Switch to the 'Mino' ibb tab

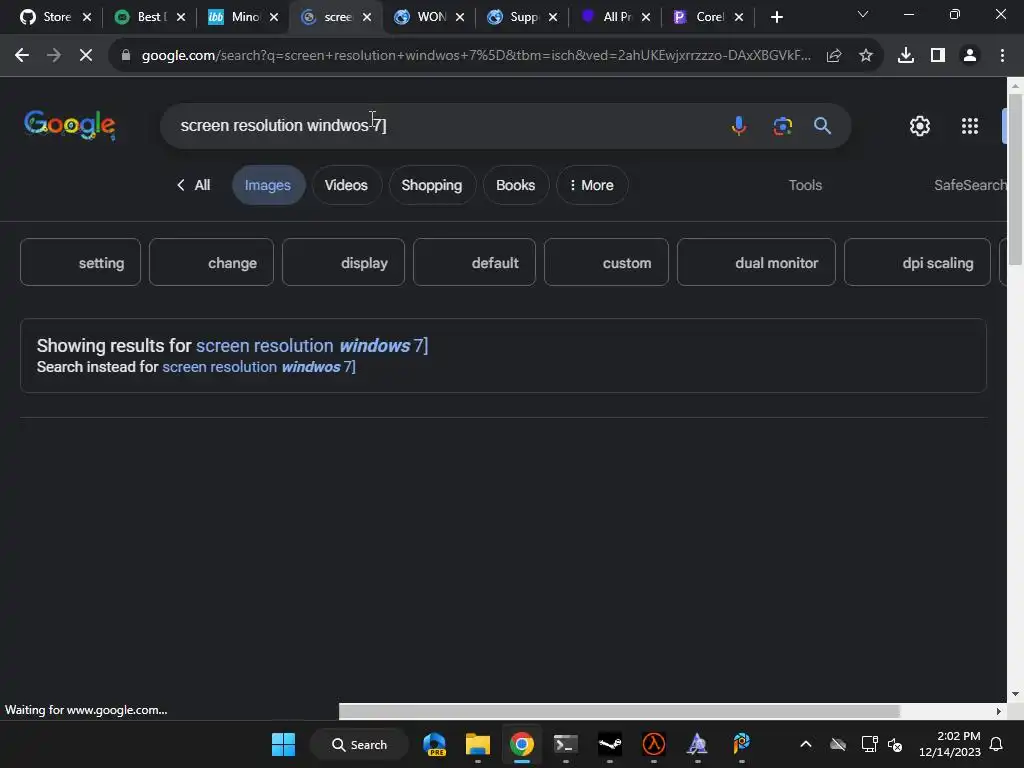point(243,17)
